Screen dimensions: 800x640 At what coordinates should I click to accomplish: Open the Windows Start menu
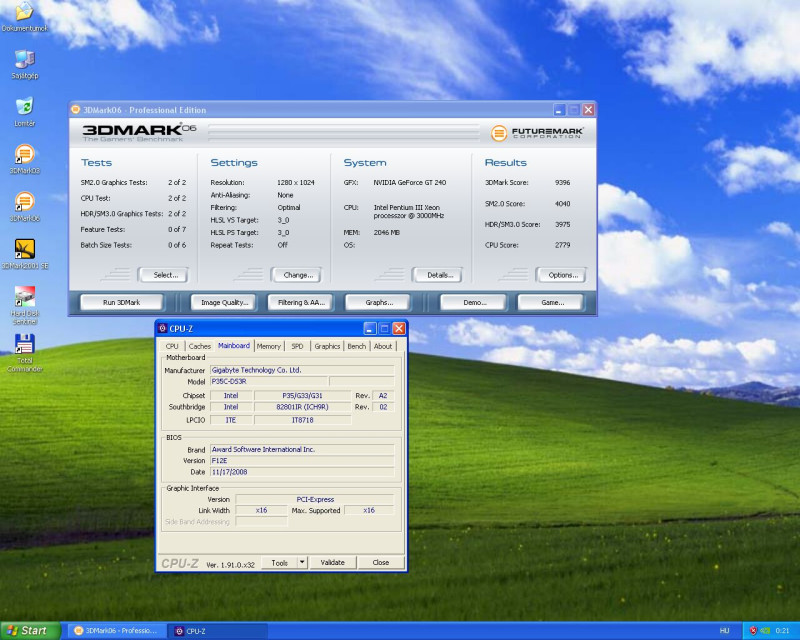pyautogui.click(x=30, y=631)
